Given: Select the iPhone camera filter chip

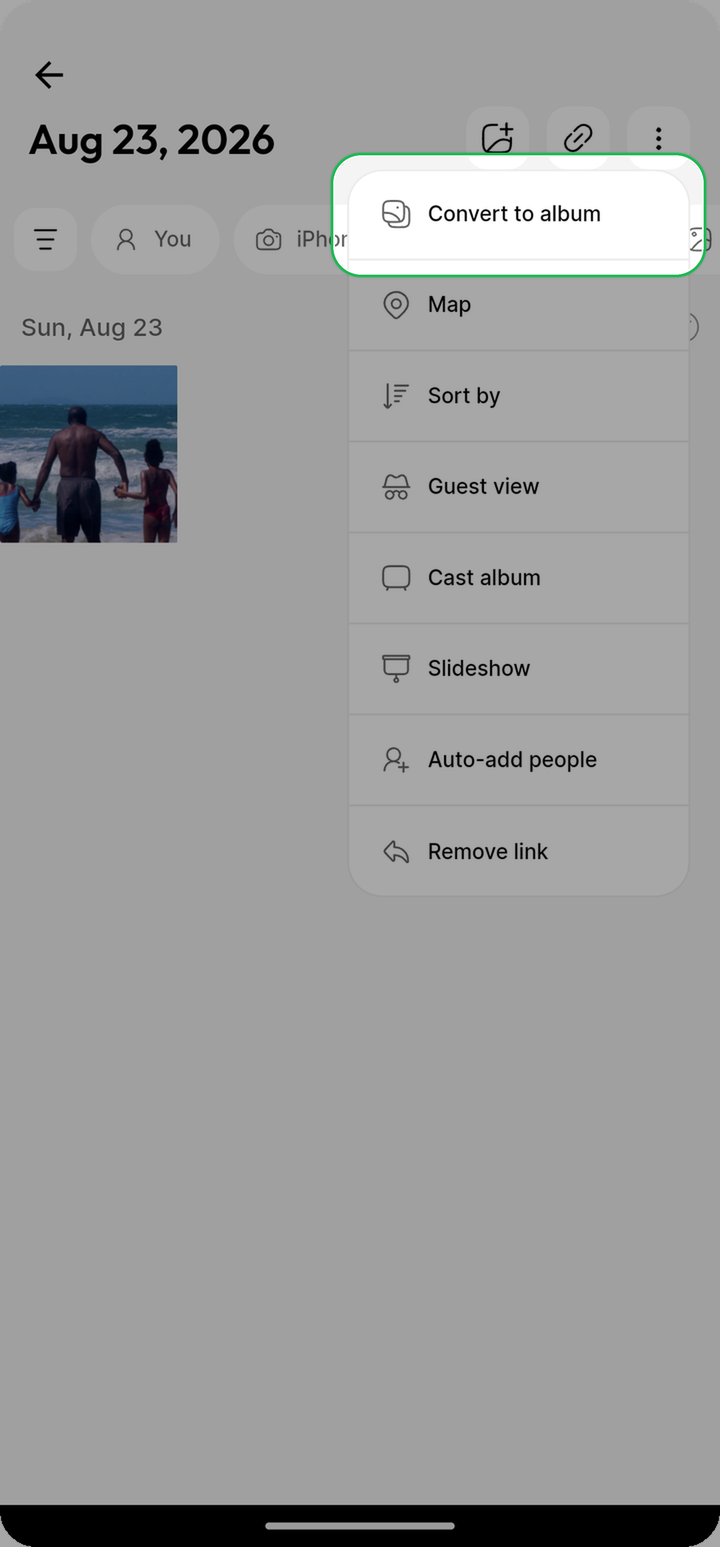Looking at the screenshot, I should click(292, 239).
